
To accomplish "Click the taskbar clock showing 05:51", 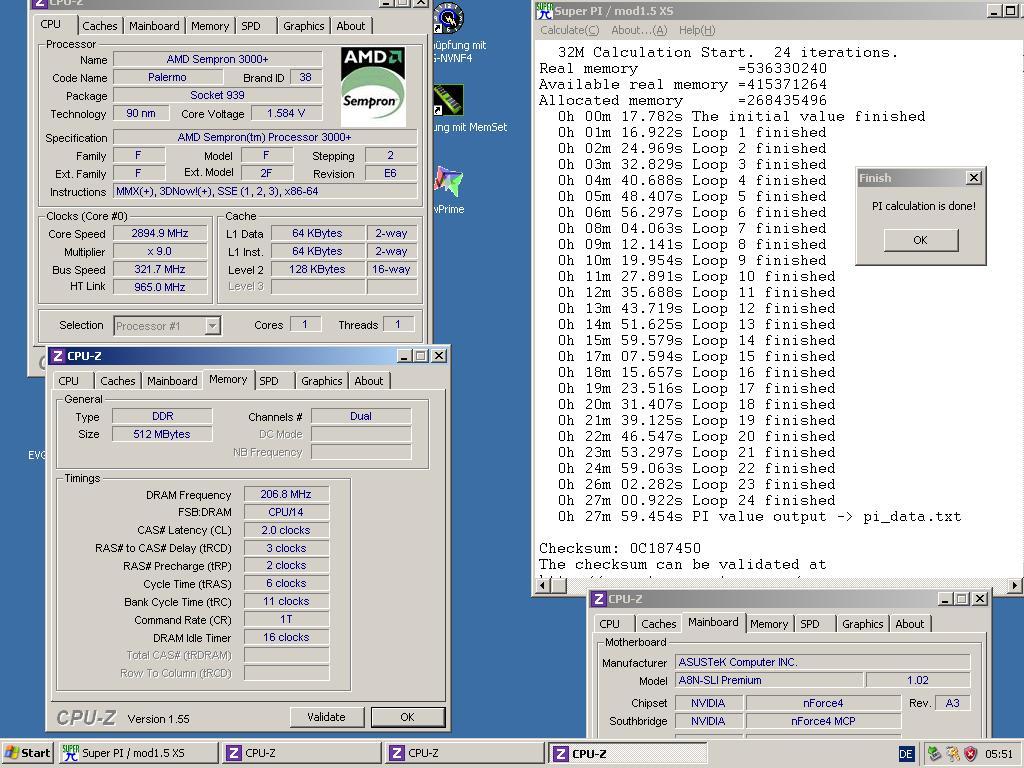I will [999, 754].
